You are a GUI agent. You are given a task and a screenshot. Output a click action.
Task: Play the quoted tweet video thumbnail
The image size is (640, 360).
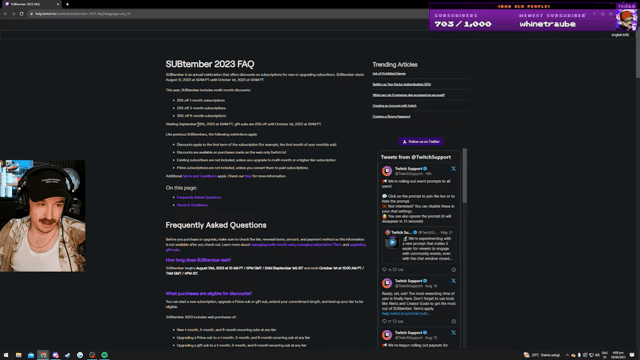[x=392, y=242]
